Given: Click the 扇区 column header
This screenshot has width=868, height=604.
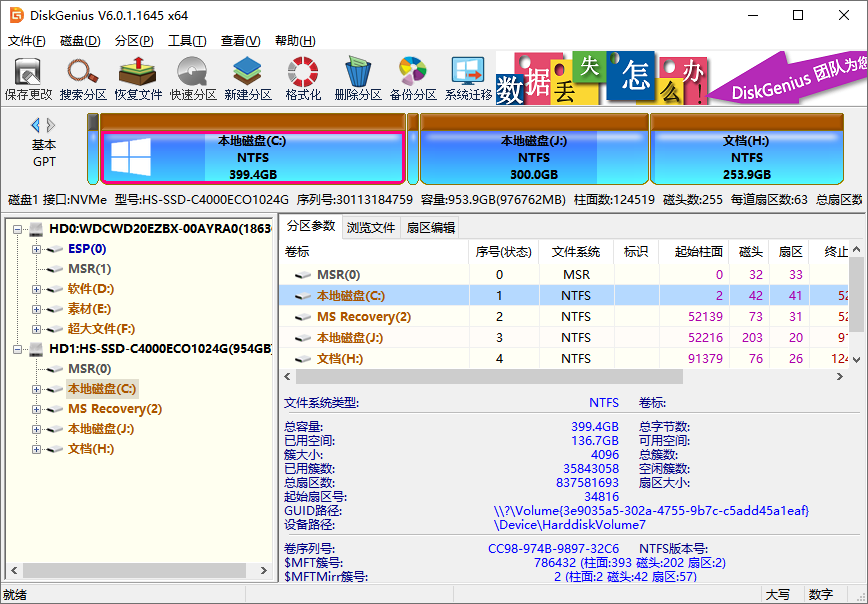Looking at the screenshot, I should pos(790,252).
